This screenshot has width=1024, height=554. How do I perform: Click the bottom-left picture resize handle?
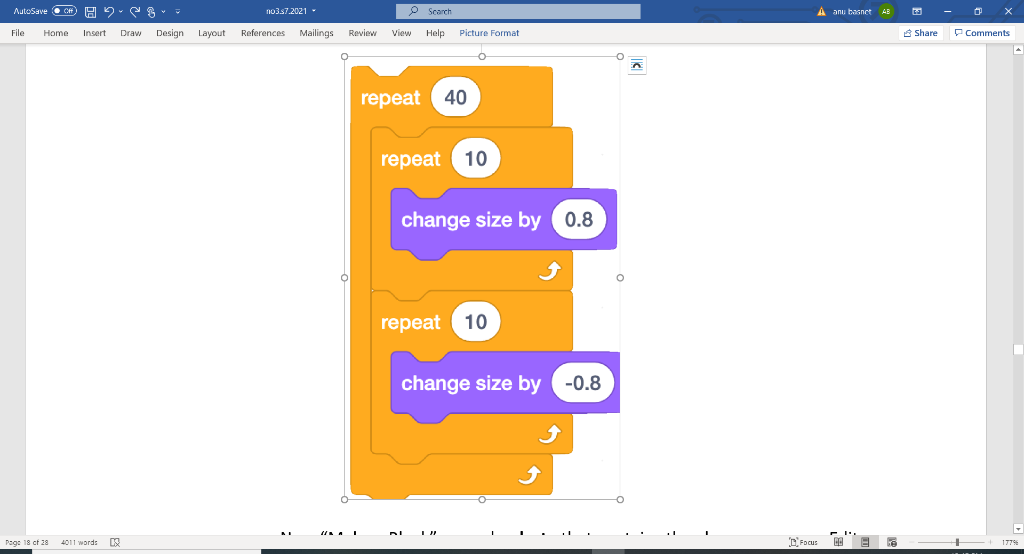click(345, 500)
